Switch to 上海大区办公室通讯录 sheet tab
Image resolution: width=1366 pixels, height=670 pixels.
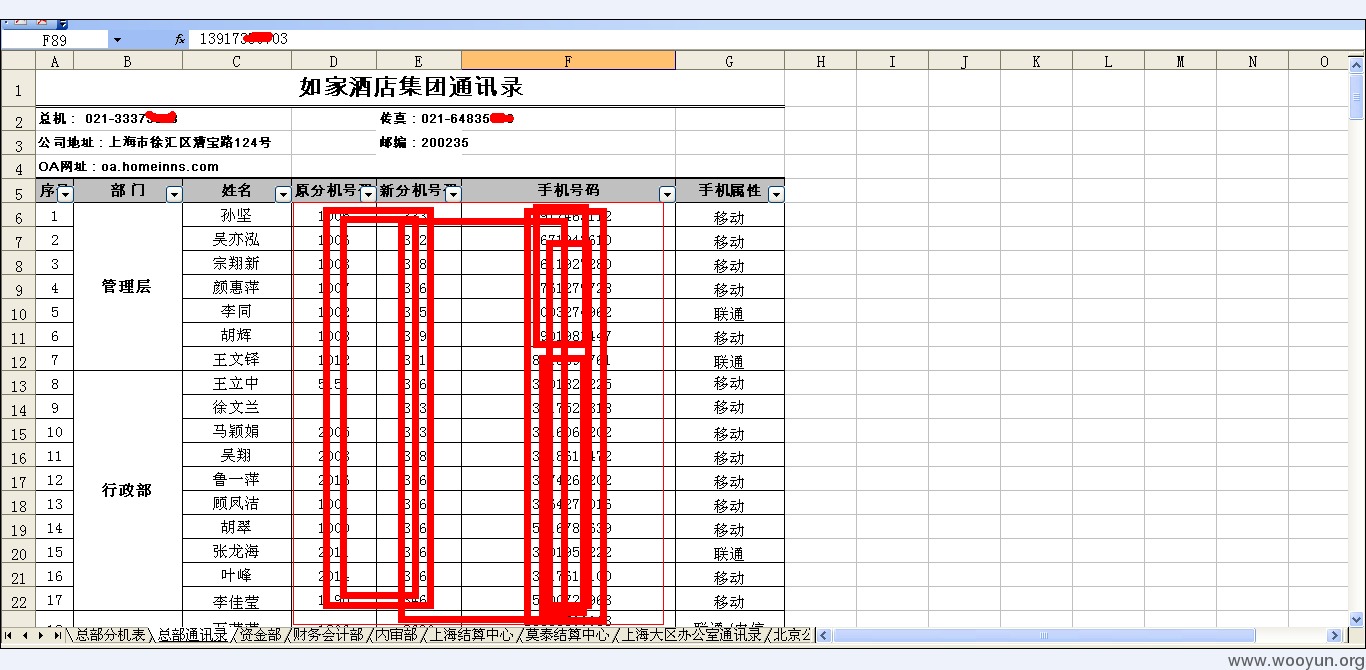pyautogui.click(x=691, y=635)
